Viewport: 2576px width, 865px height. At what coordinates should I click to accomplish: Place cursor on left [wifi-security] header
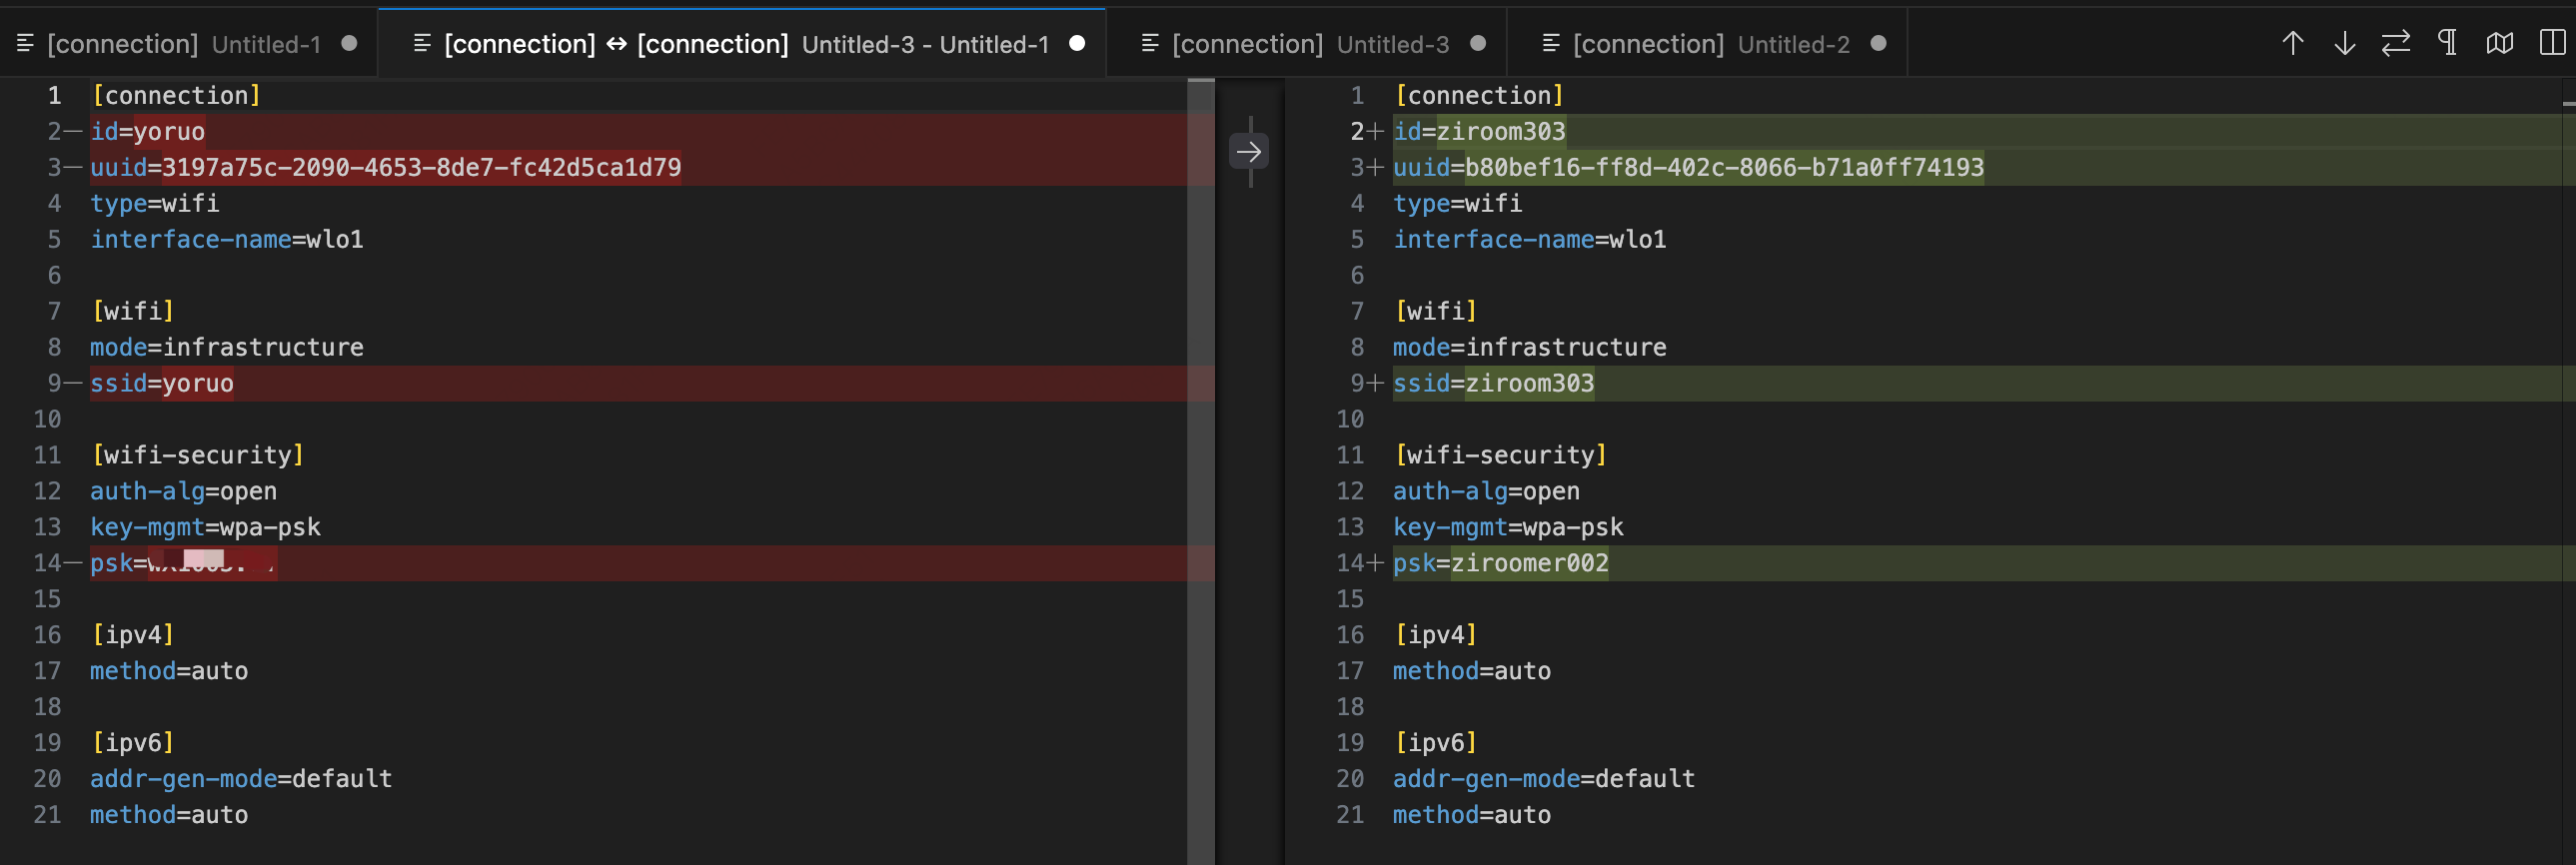coord(198,455)
